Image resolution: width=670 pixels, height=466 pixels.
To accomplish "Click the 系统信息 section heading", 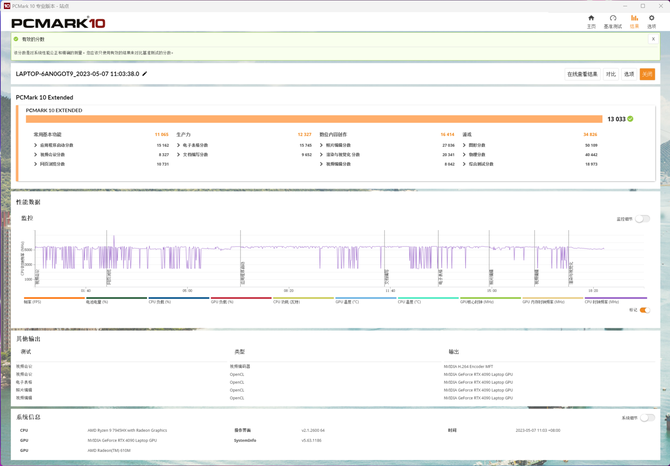I will click(28, 417).
